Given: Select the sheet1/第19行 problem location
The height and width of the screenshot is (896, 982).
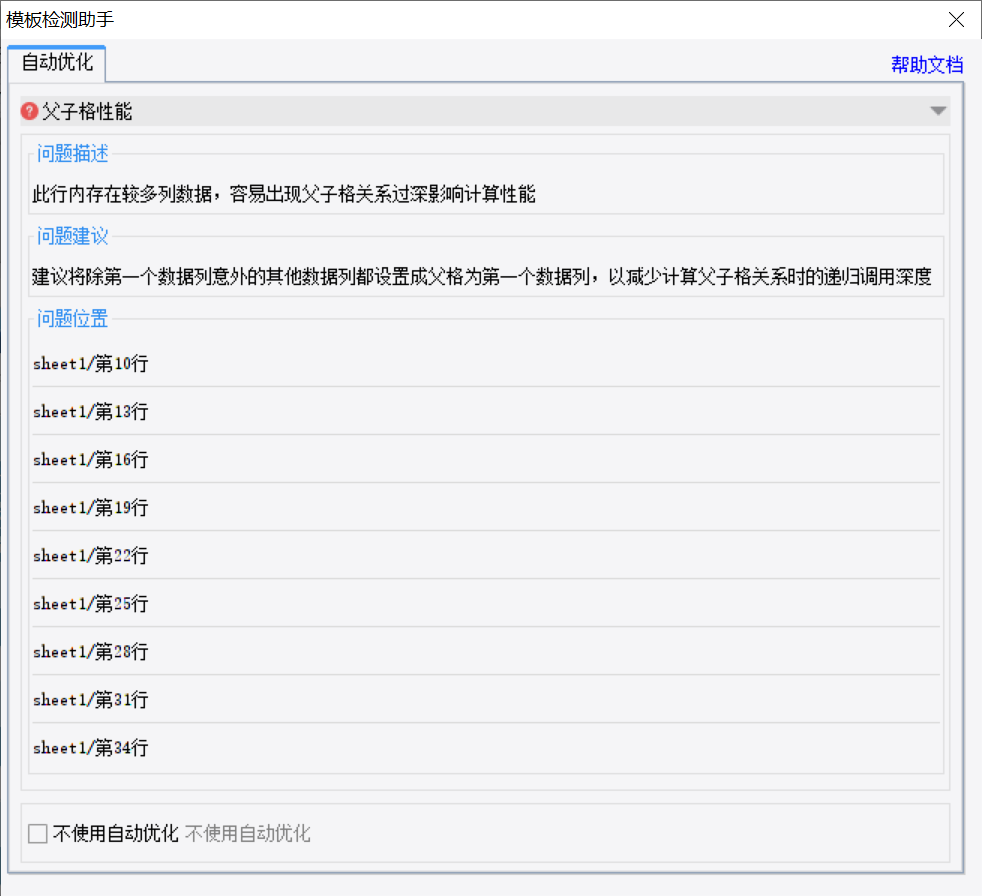Looking at the screenshot, I should point(90,507).
